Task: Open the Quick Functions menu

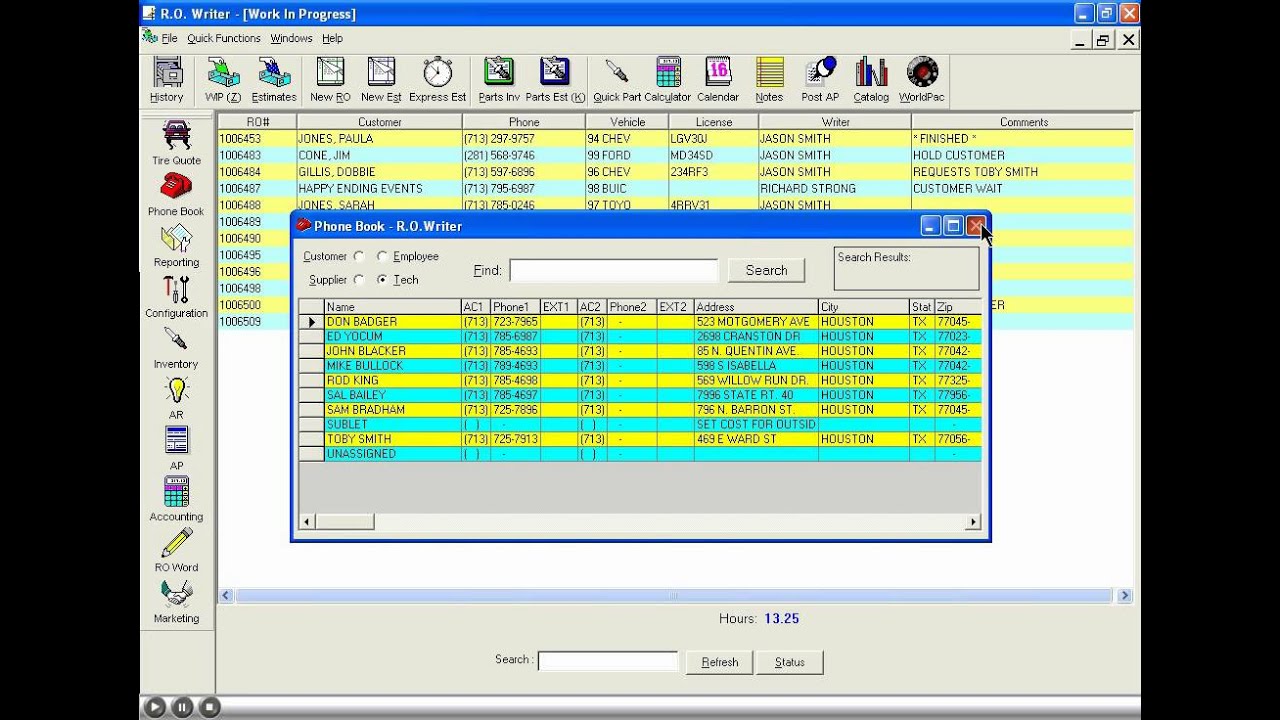Action: (223, 38)
